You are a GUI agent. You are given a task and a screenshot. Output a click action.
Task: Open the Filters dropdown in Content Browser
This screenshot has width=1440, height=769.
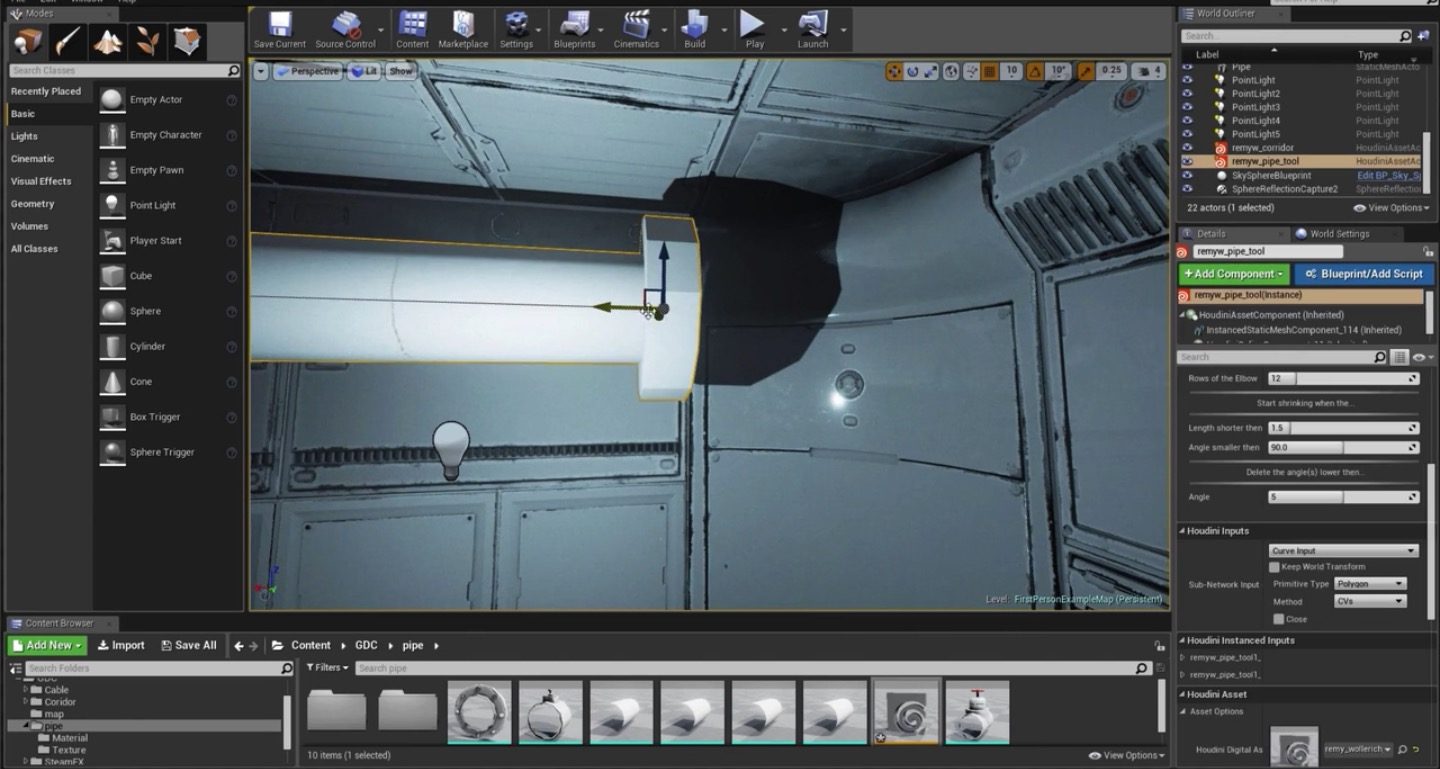327,668
